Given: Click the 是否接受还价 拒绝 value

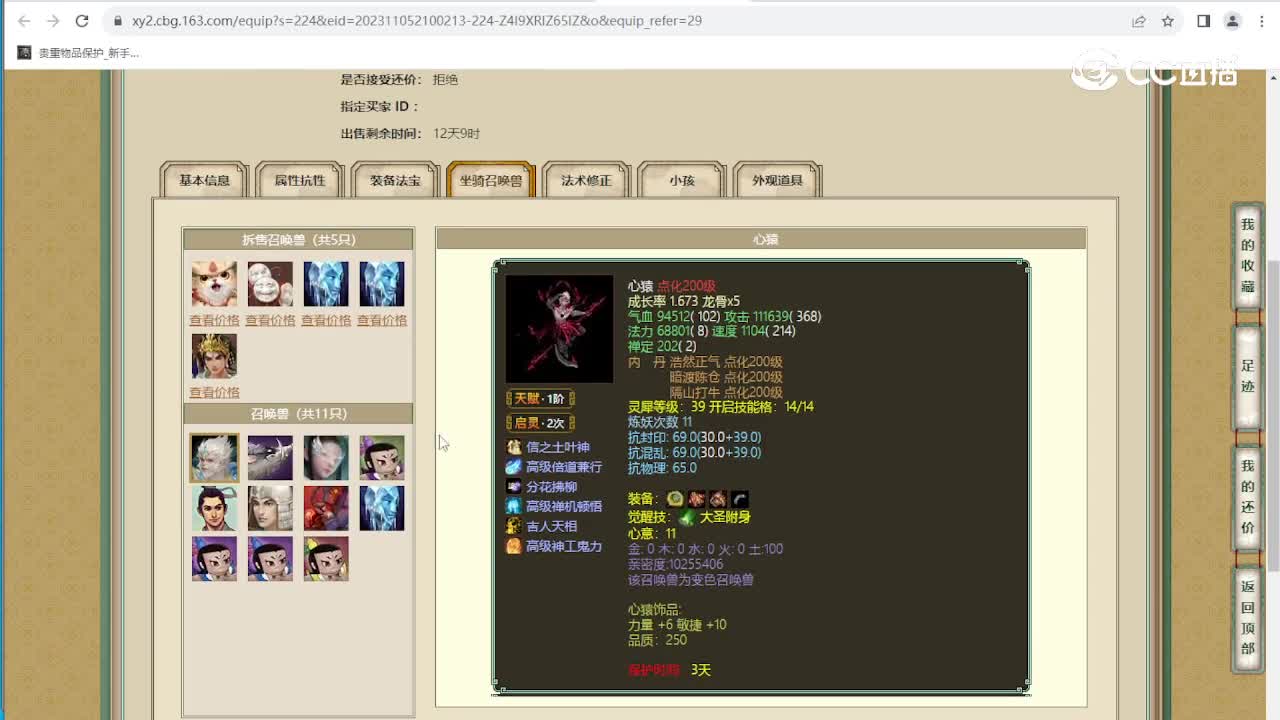Looking at the screenshot, I should 445,80.
